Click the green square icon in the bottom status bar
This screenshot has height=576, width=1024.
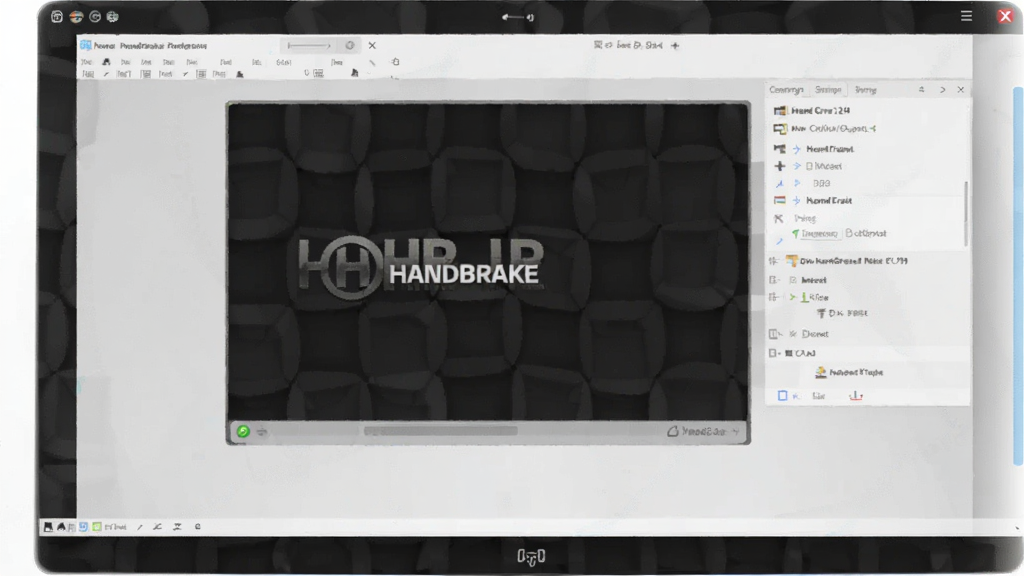pos(97,526)
